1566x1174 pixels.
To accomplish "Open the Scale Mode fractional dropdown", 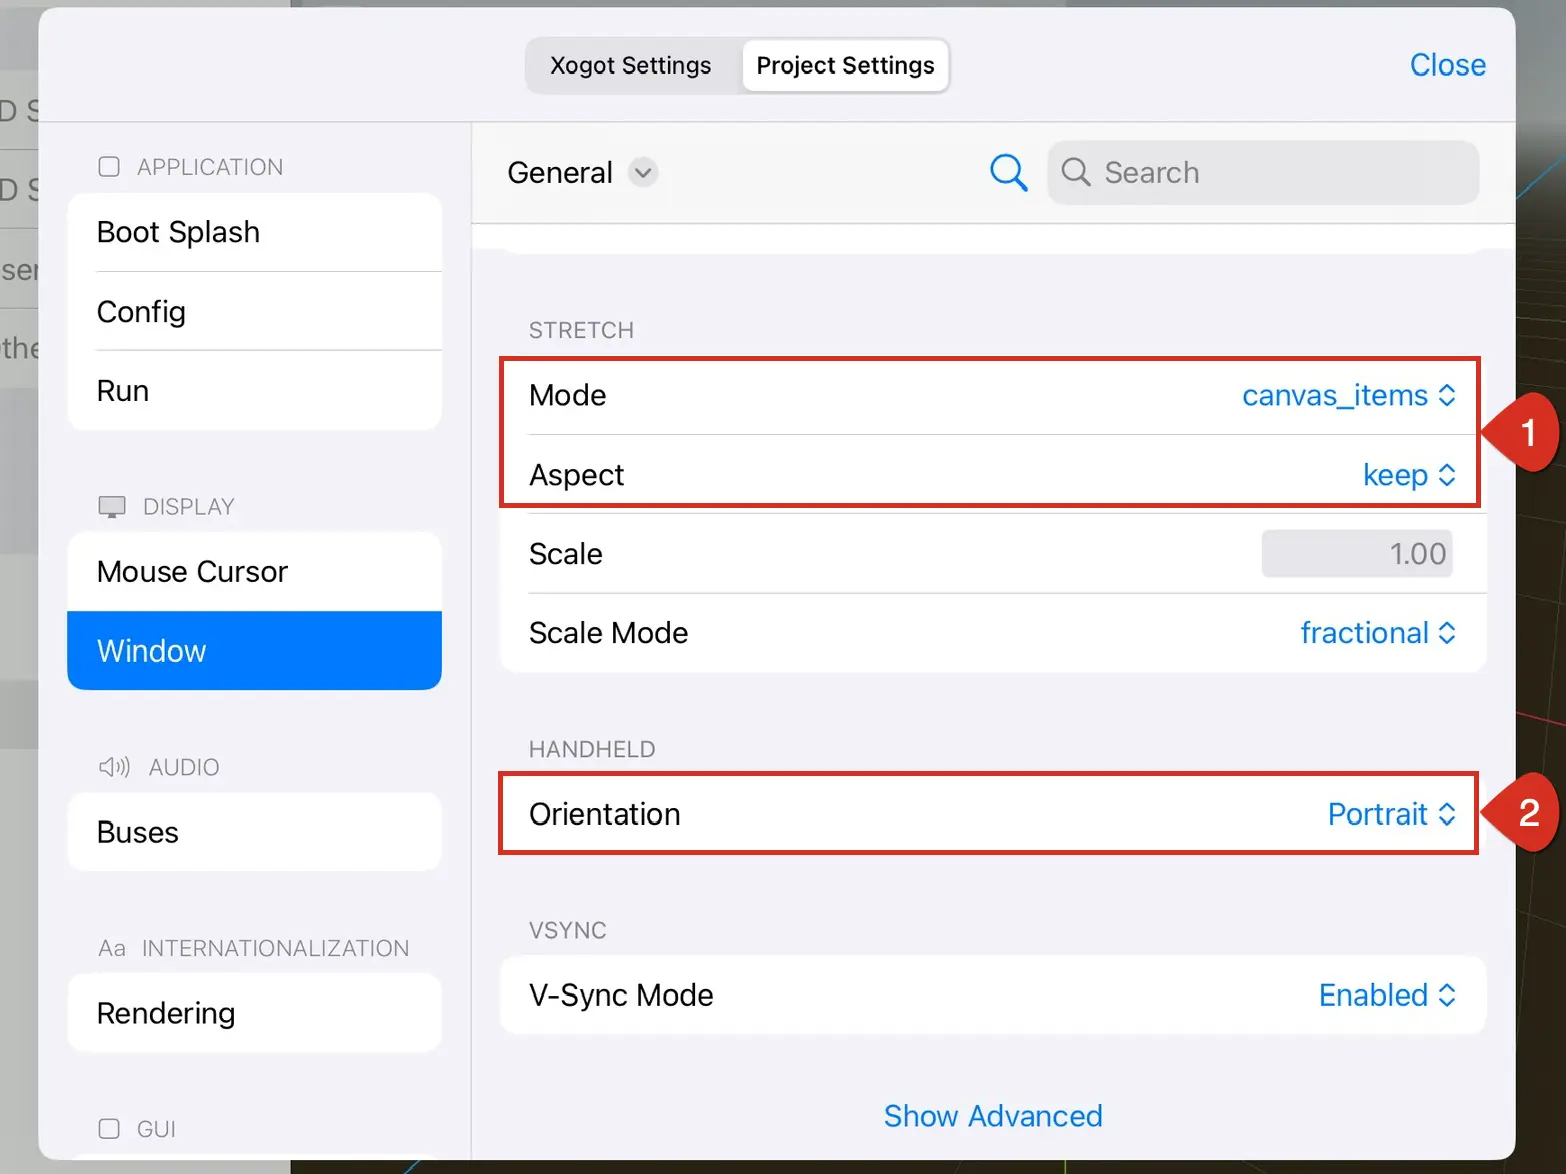I will [x=1377, y=633].
